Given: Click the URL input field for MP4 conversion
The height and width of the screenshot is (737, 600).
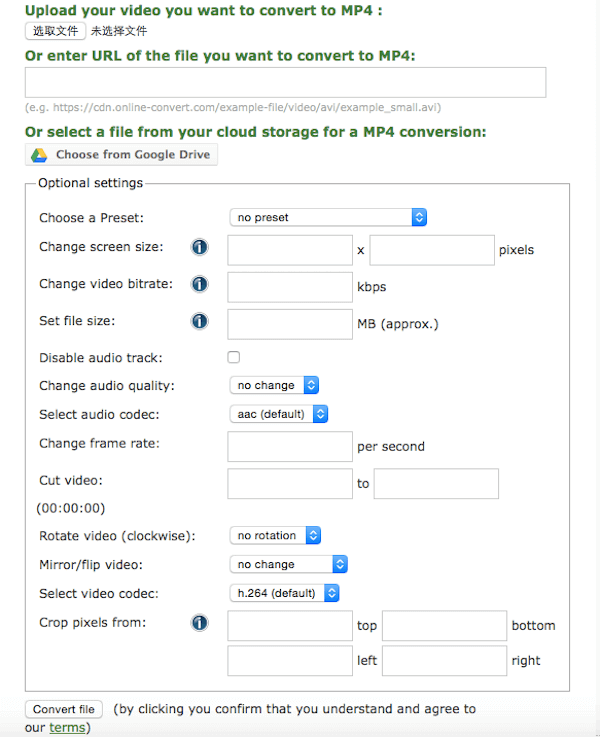Looking at the screenshot, I should pos(285,82).
